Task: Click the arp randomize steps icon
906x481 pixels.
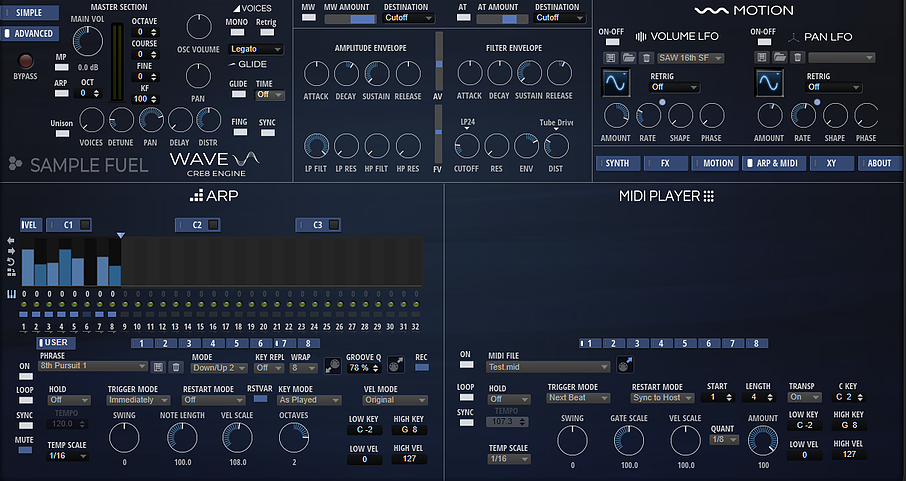Action: 10,272
